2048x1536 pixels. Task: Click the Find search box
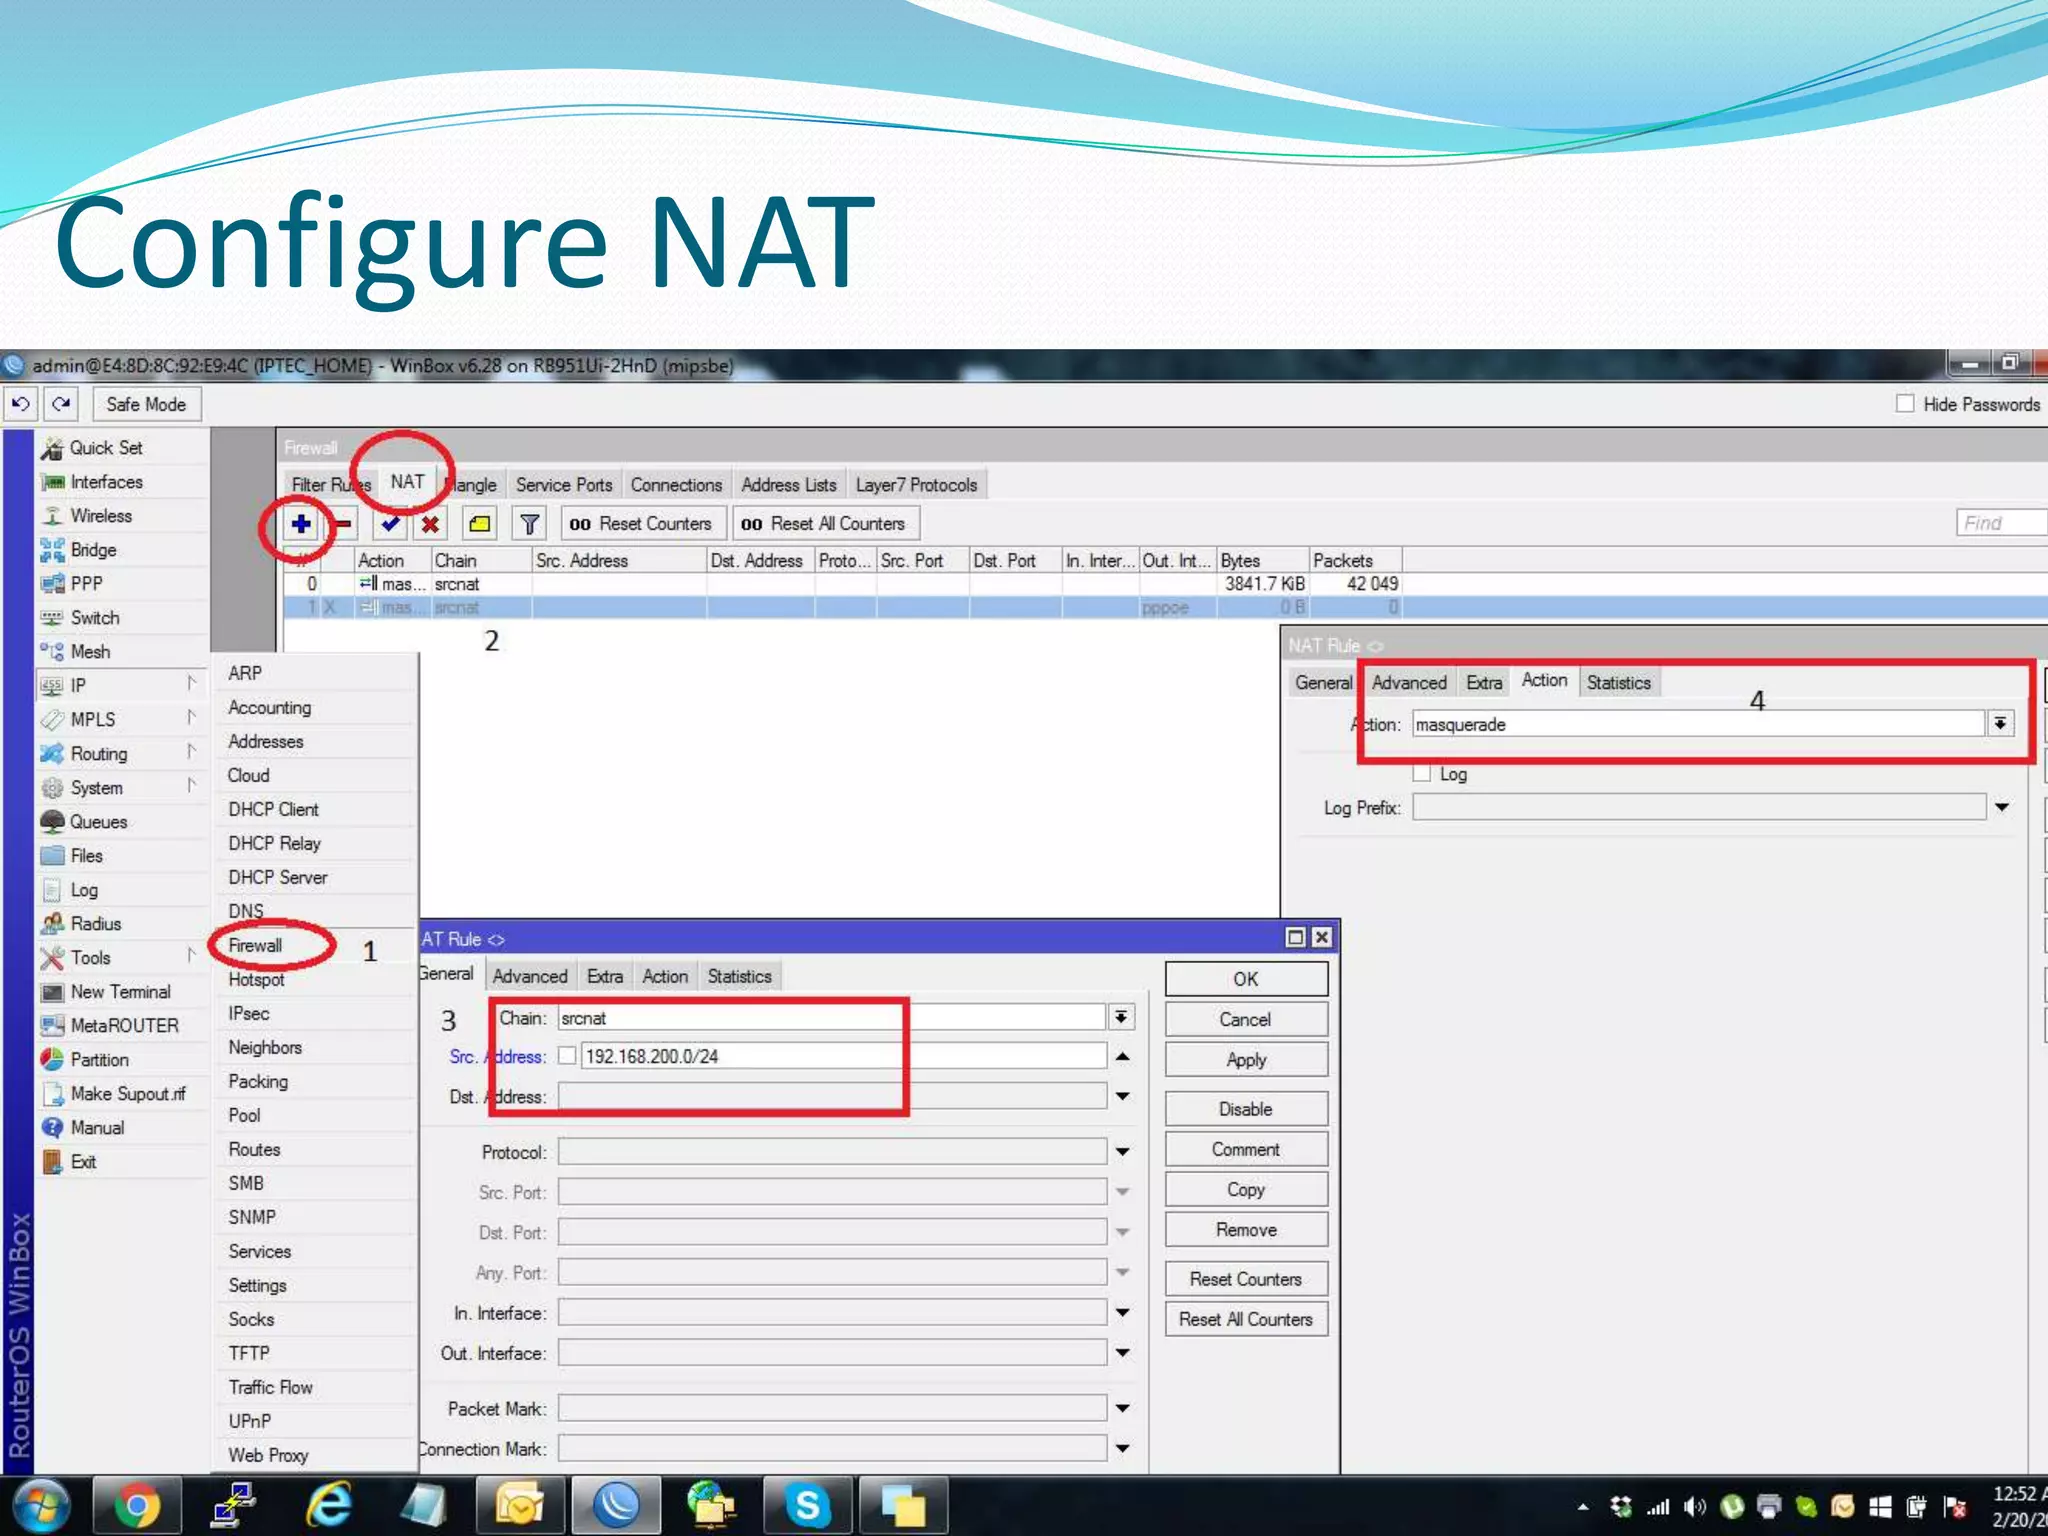2001,523
